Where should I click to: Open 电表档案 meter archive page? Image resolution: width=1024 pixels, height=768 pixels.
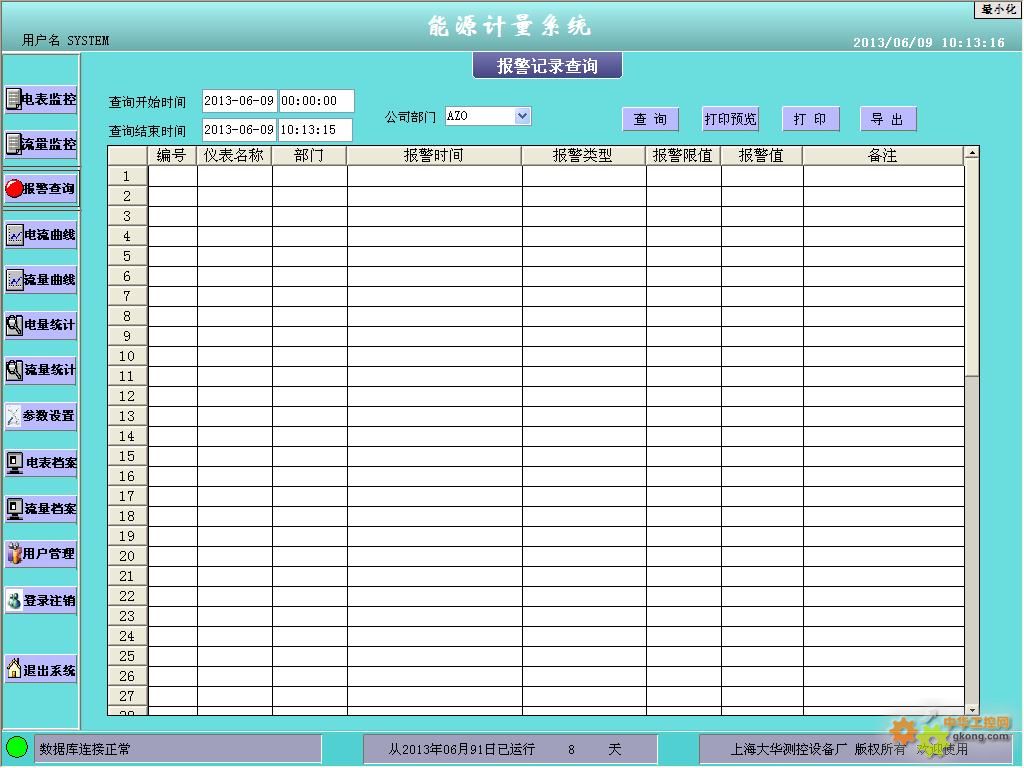[x=41, y=463]
